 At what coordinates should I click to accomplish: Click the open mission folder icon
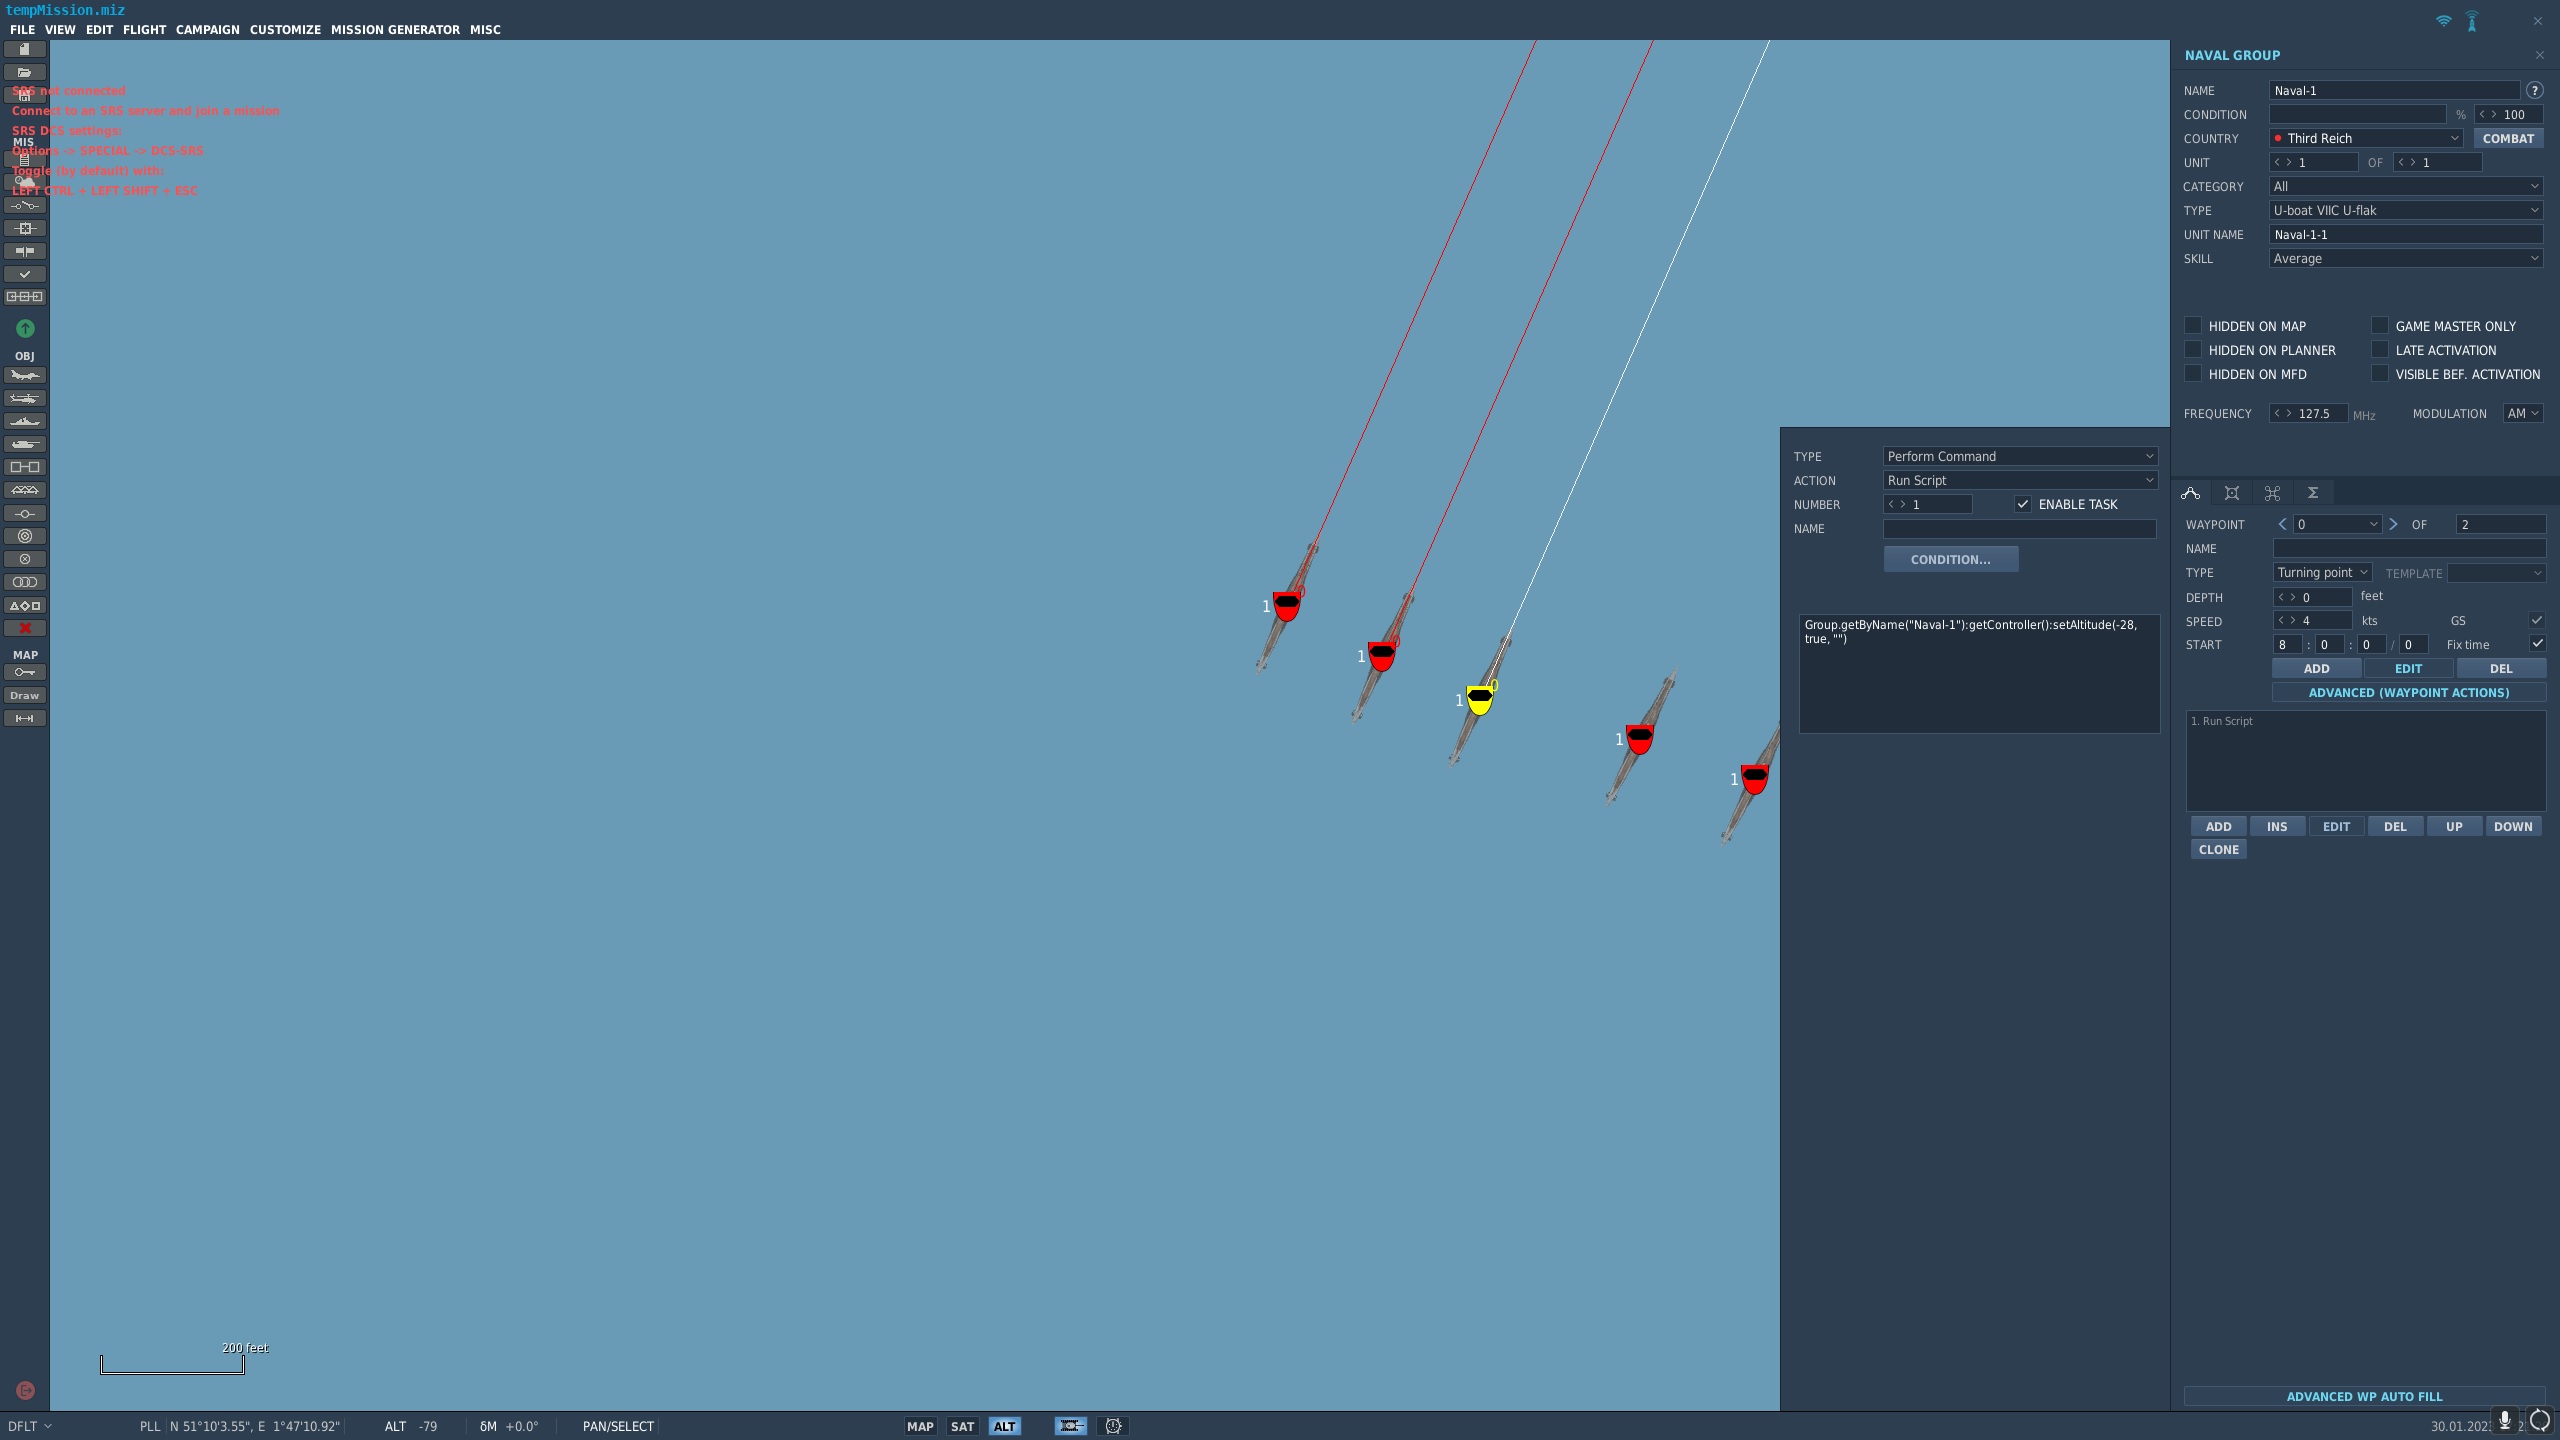[25, 72]
